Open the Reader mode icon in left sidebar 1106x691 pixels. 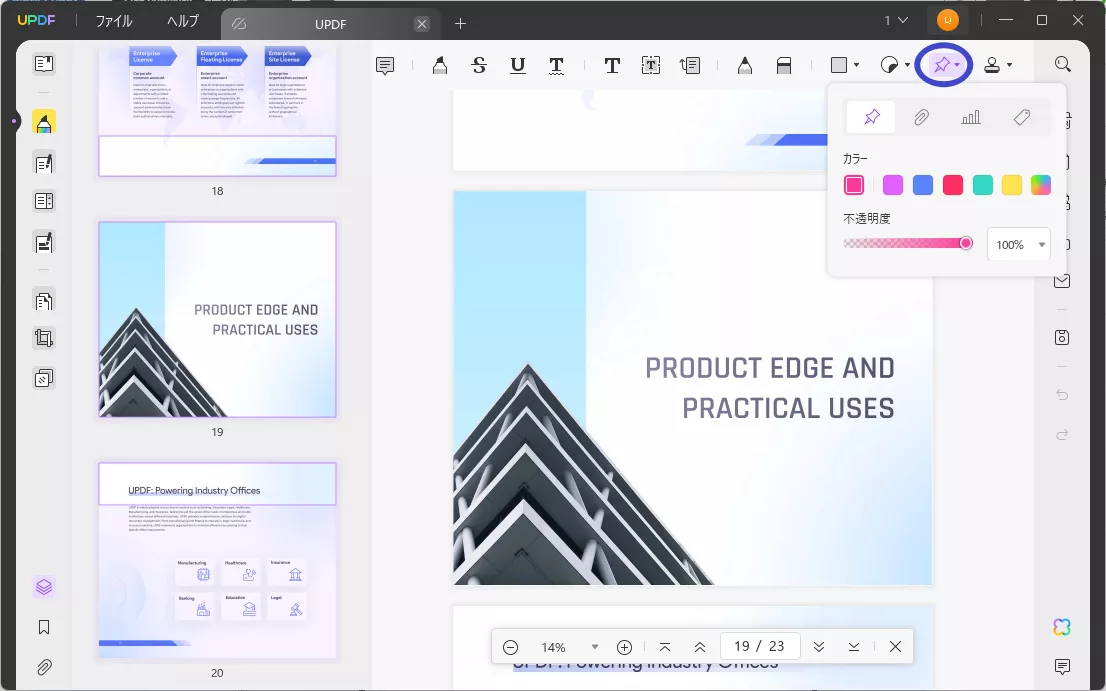pos(44,64)
